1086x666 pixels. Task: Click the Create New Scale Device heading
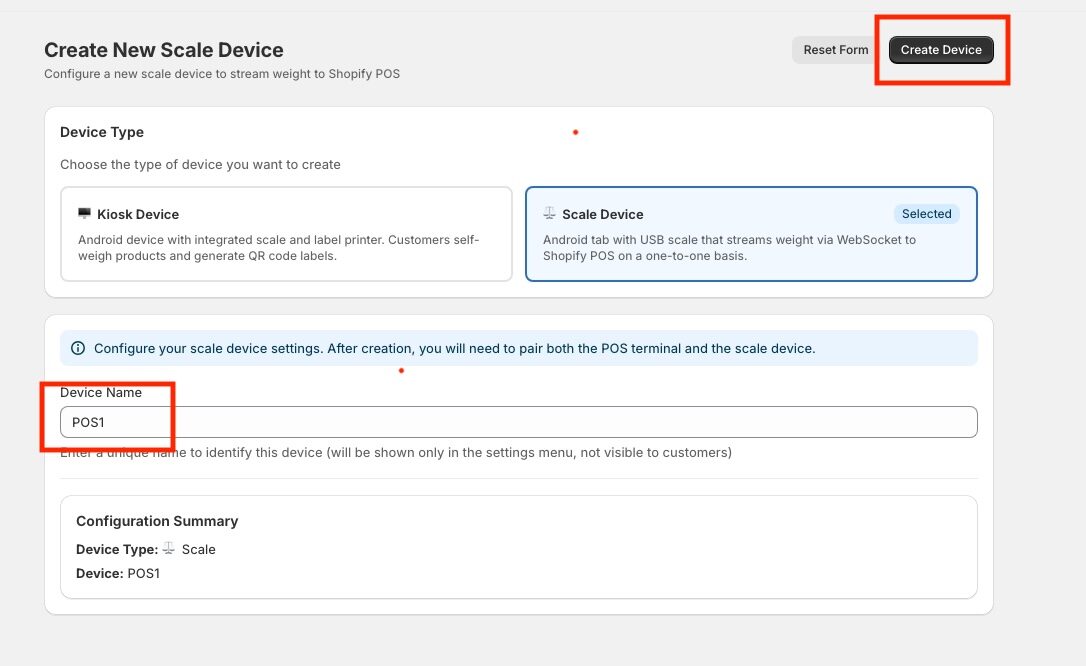click(163, 50)
